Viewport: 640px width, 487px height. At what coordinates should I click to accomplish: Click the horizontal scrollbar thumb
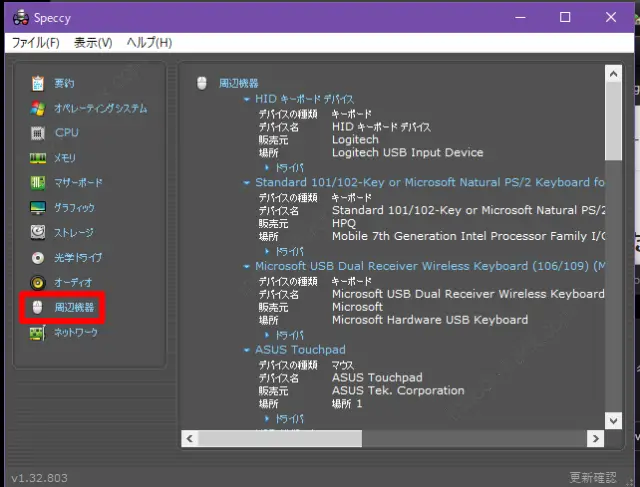(x=280, y=438)
